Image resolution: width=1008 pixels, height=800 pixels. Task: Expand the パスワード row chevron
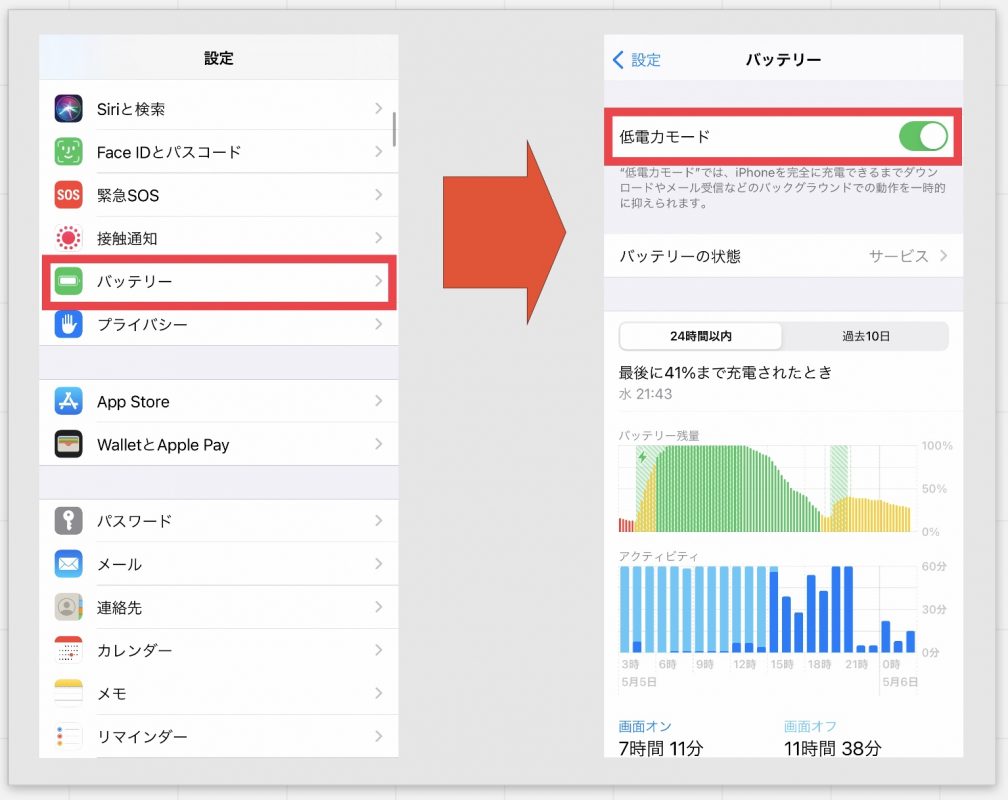pyautogui.click(x=378, y=520)
